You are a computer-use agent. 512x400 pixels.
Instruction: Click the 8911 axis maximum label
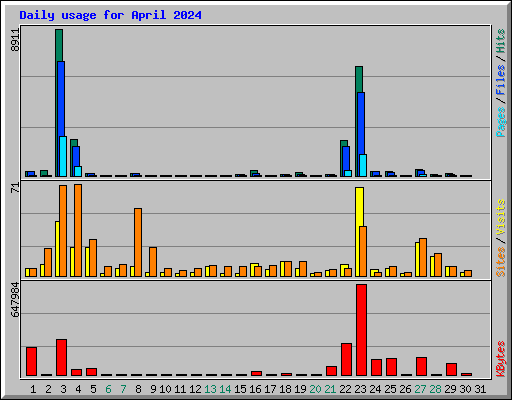pos(15,40)
